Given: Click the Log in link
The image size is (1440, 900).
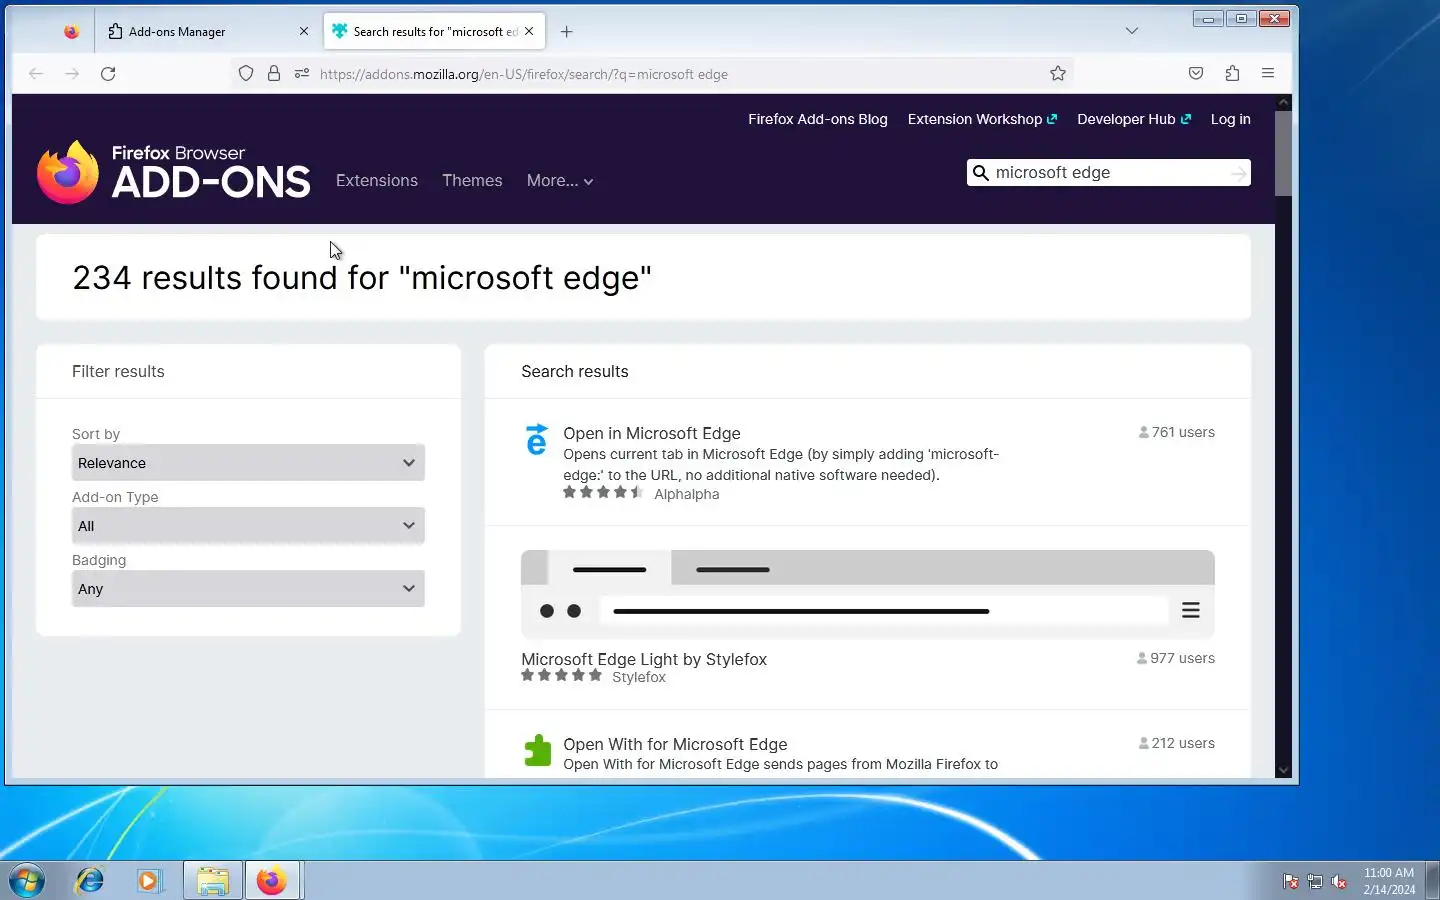Looking at the screenshot, I should (x=1230, y=119).
